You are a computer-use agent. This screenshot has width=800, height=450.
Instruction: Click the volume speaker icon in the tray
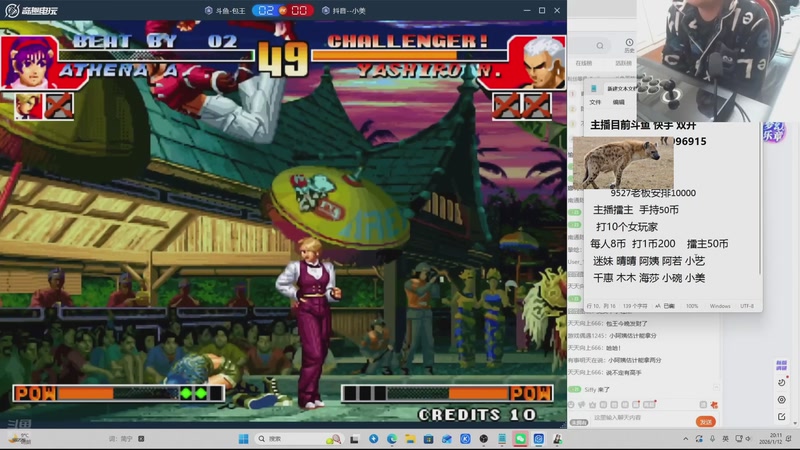pyautogui.click(x=748, y=438)
